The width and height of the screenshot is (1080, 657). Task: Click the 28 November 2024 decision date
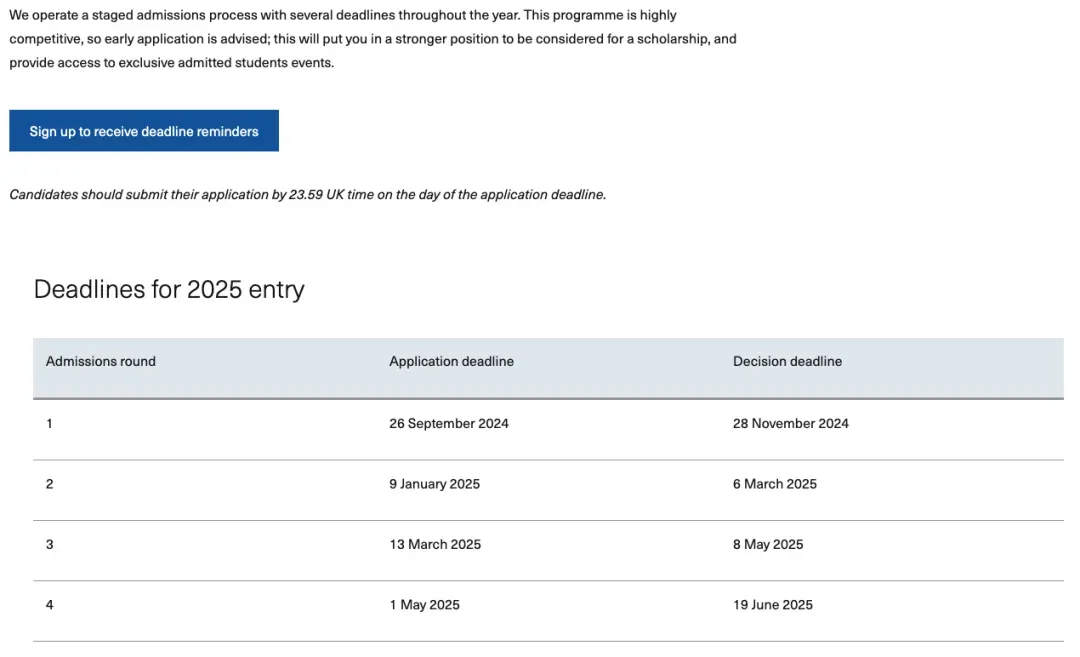click(x=790, y=423)
